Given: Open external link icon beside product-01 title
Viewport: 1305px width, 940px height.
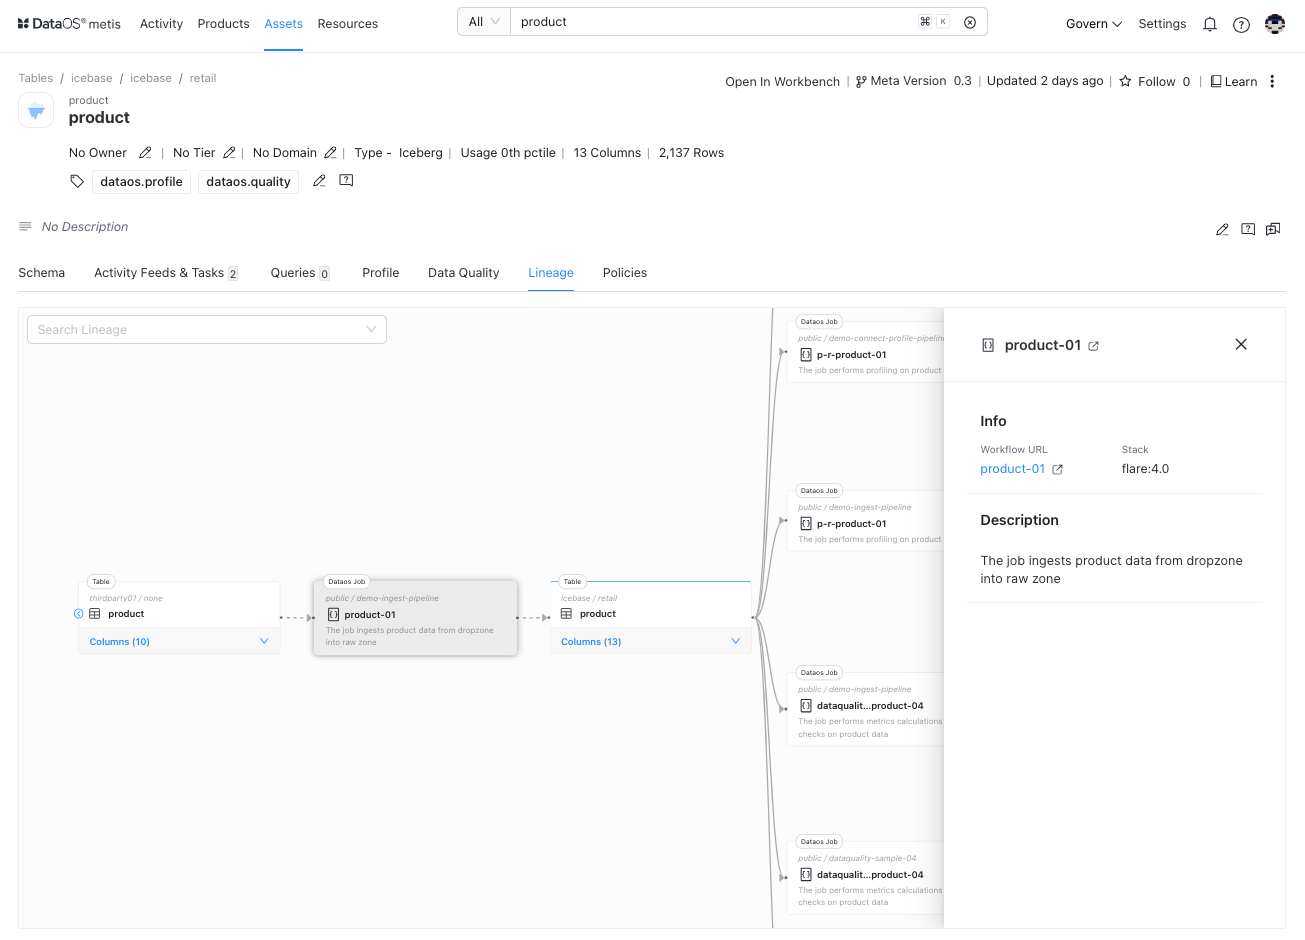Looking at the screenshot, I should coord(1093,346).
